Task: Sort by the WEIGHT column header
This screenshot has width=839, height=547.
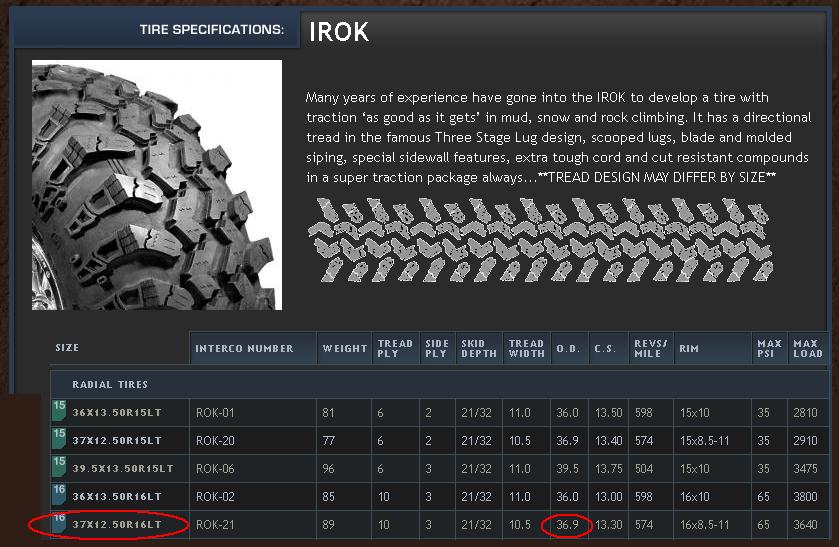Action: click(344, 348)
